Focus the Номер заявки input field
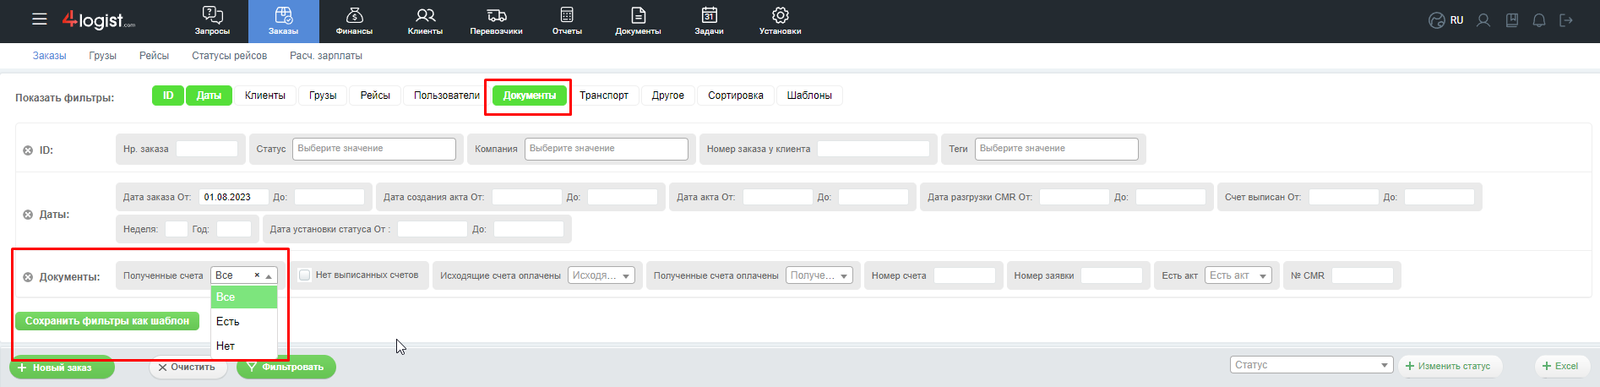 1111,276
